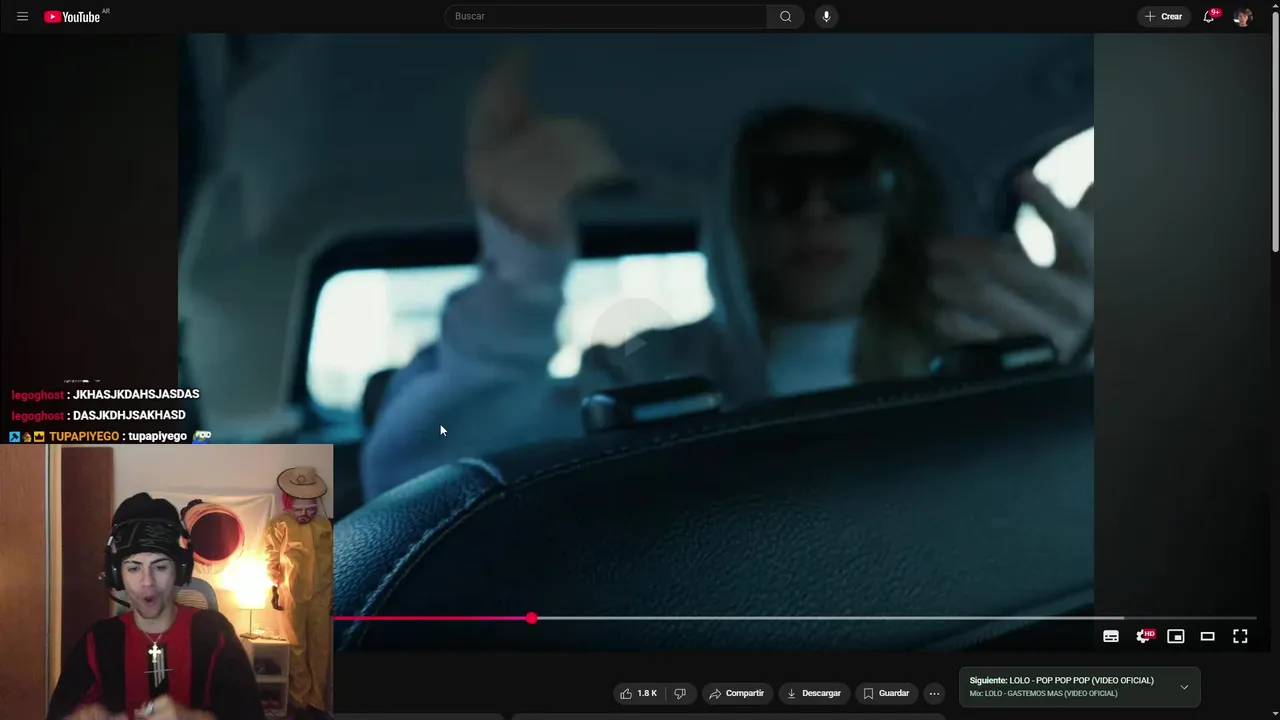Expand the Siguiente playlist panel chevron
1280x720 pixels.
pos(1184,687)
